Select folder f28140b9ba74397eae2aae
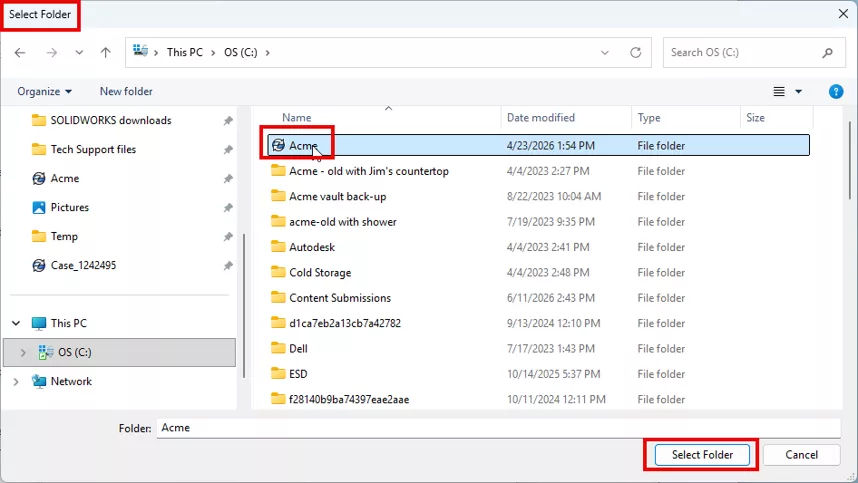Image resolution: width=858 pixels, height=483 pixels. 349,399
